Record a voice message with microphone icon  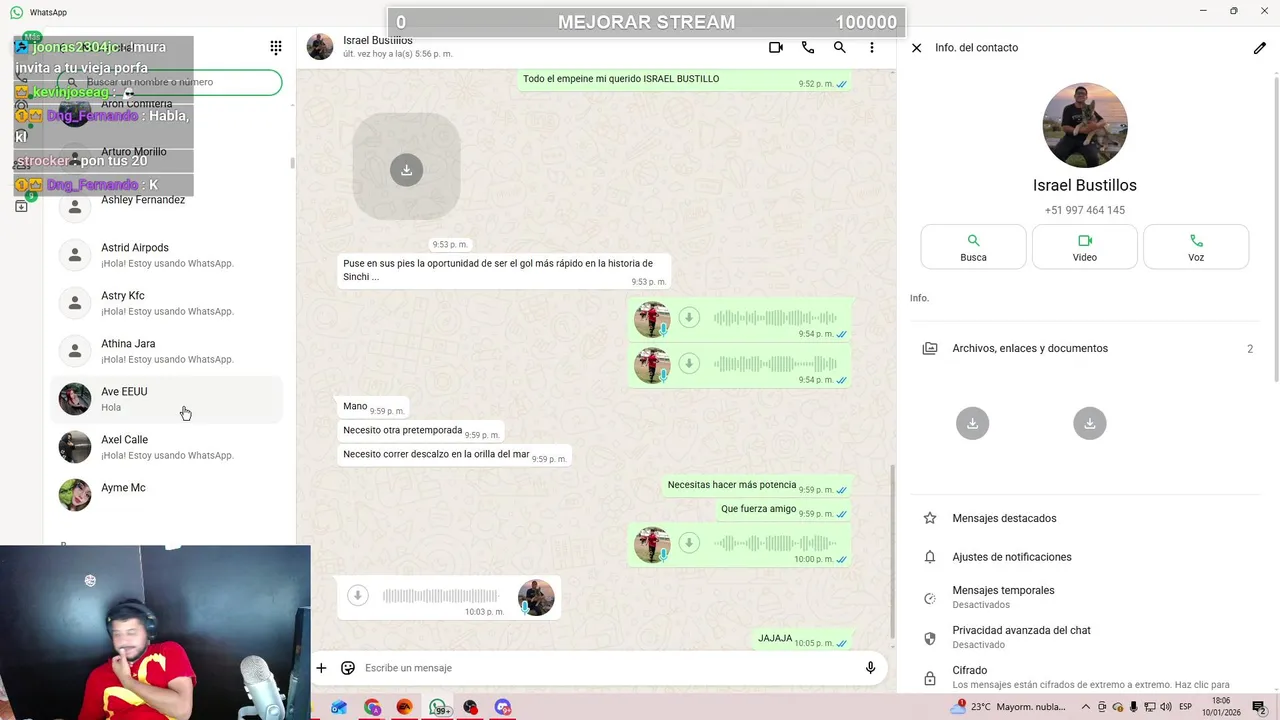point(870,668)
